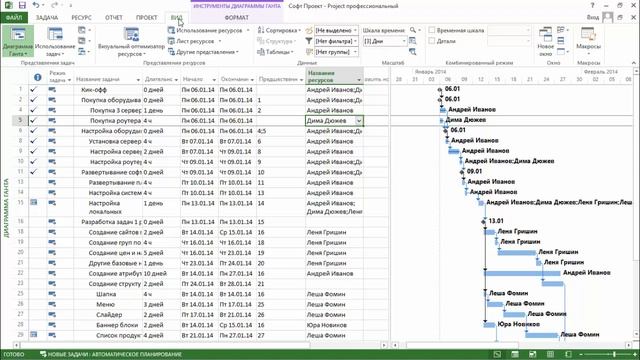Open the ФАЙЛ tab
The width and height of the screenshot is (640, 360).
(x=14, y=18)
